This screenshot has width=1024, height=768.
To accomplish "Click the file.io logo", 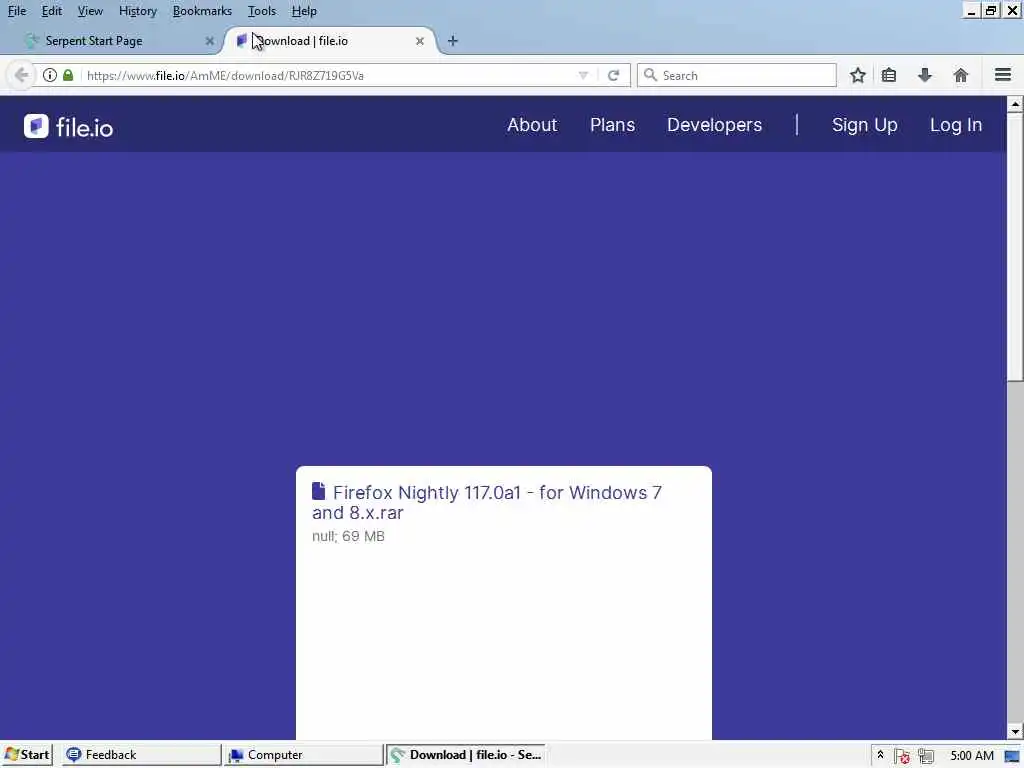I will [x=69, y=127].
